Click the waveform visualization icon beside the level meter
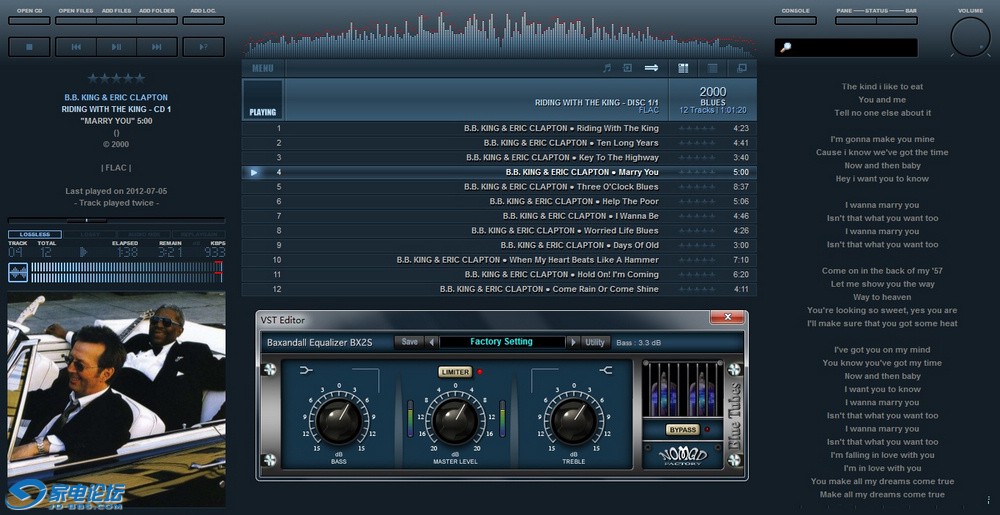Image resolution: width=1000 pixels, height=515 pixels. (18, 273)
